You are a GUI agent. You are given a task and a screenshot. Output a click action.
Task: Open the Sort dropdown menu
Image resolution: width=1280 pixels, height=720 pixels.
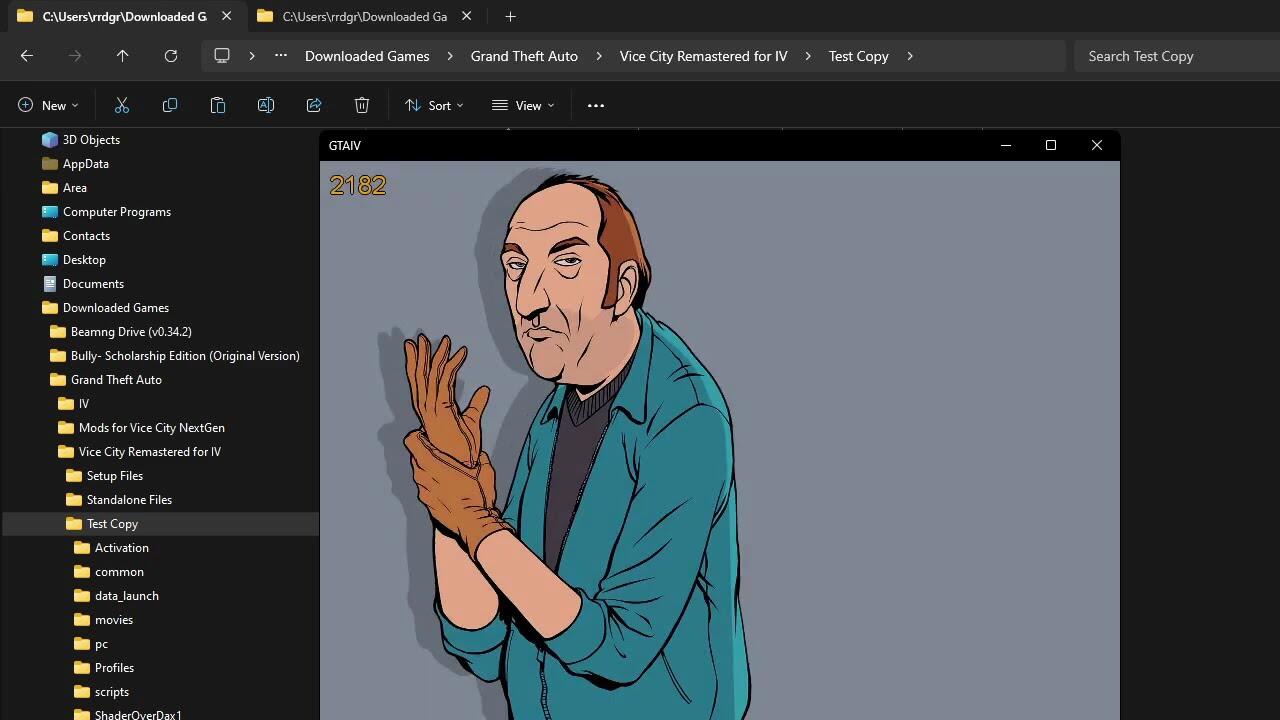point(434,105)
